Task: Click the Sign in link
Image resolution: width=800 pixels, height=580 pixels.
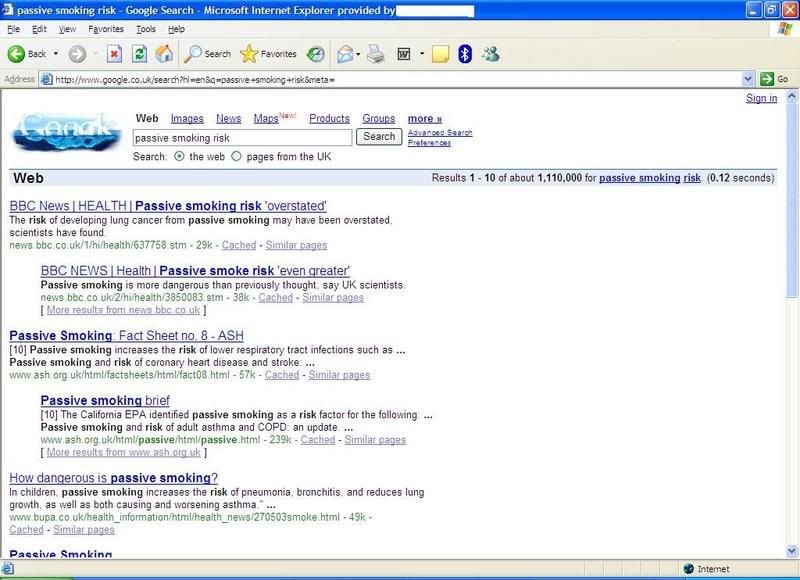Action: click(761, 98)
